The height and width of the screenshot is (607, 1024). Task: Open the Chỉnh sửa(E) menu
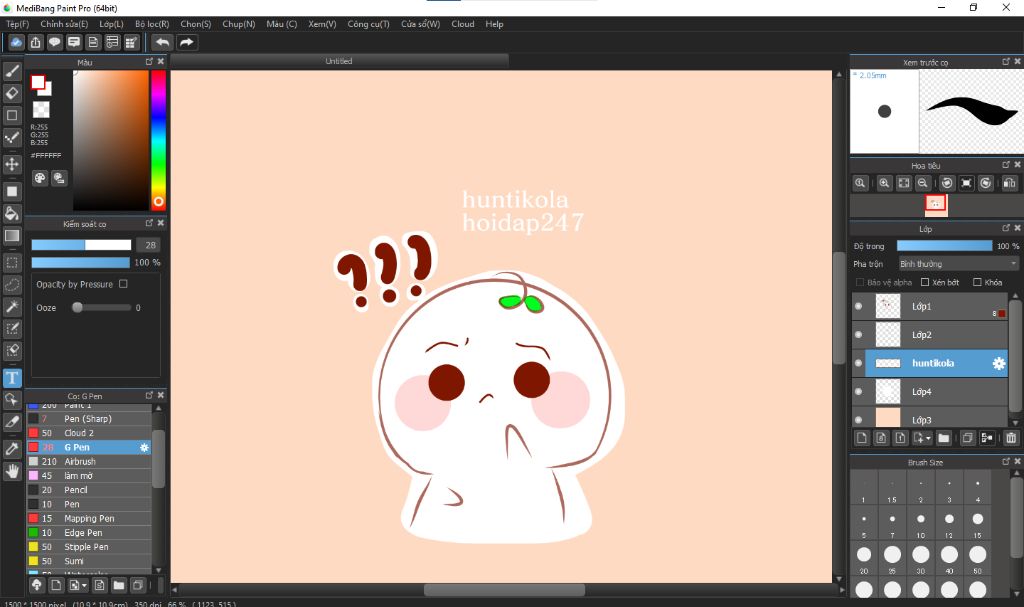(x=64, y=24)
